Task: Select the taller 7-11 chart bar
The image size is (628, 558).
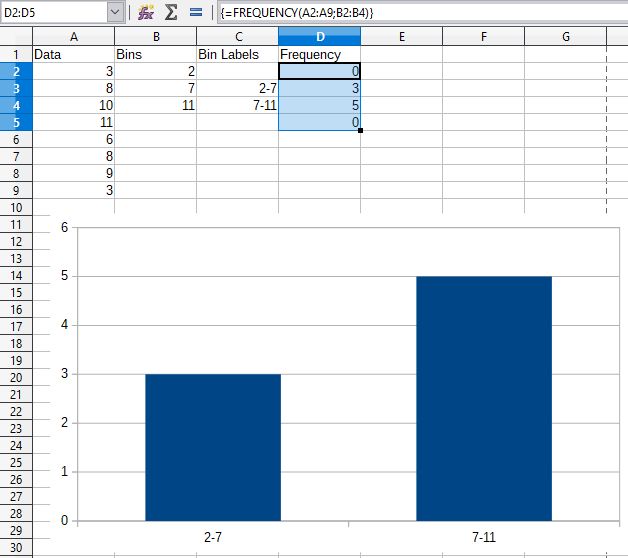Action: point(483,398)
